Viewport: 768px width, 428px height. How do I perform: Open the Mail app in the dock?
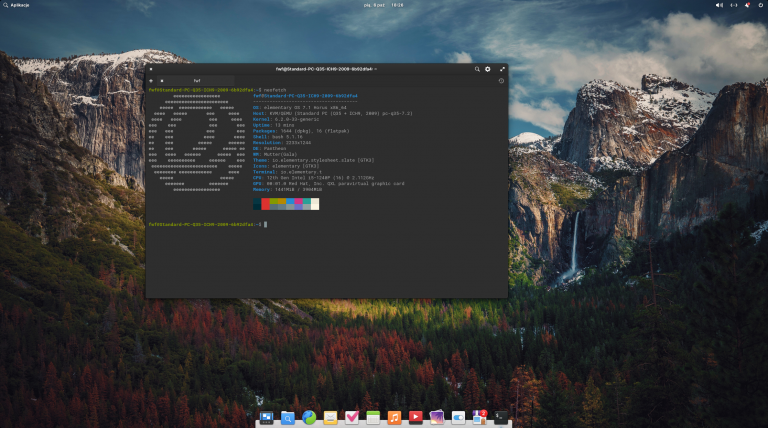(330, 417)
